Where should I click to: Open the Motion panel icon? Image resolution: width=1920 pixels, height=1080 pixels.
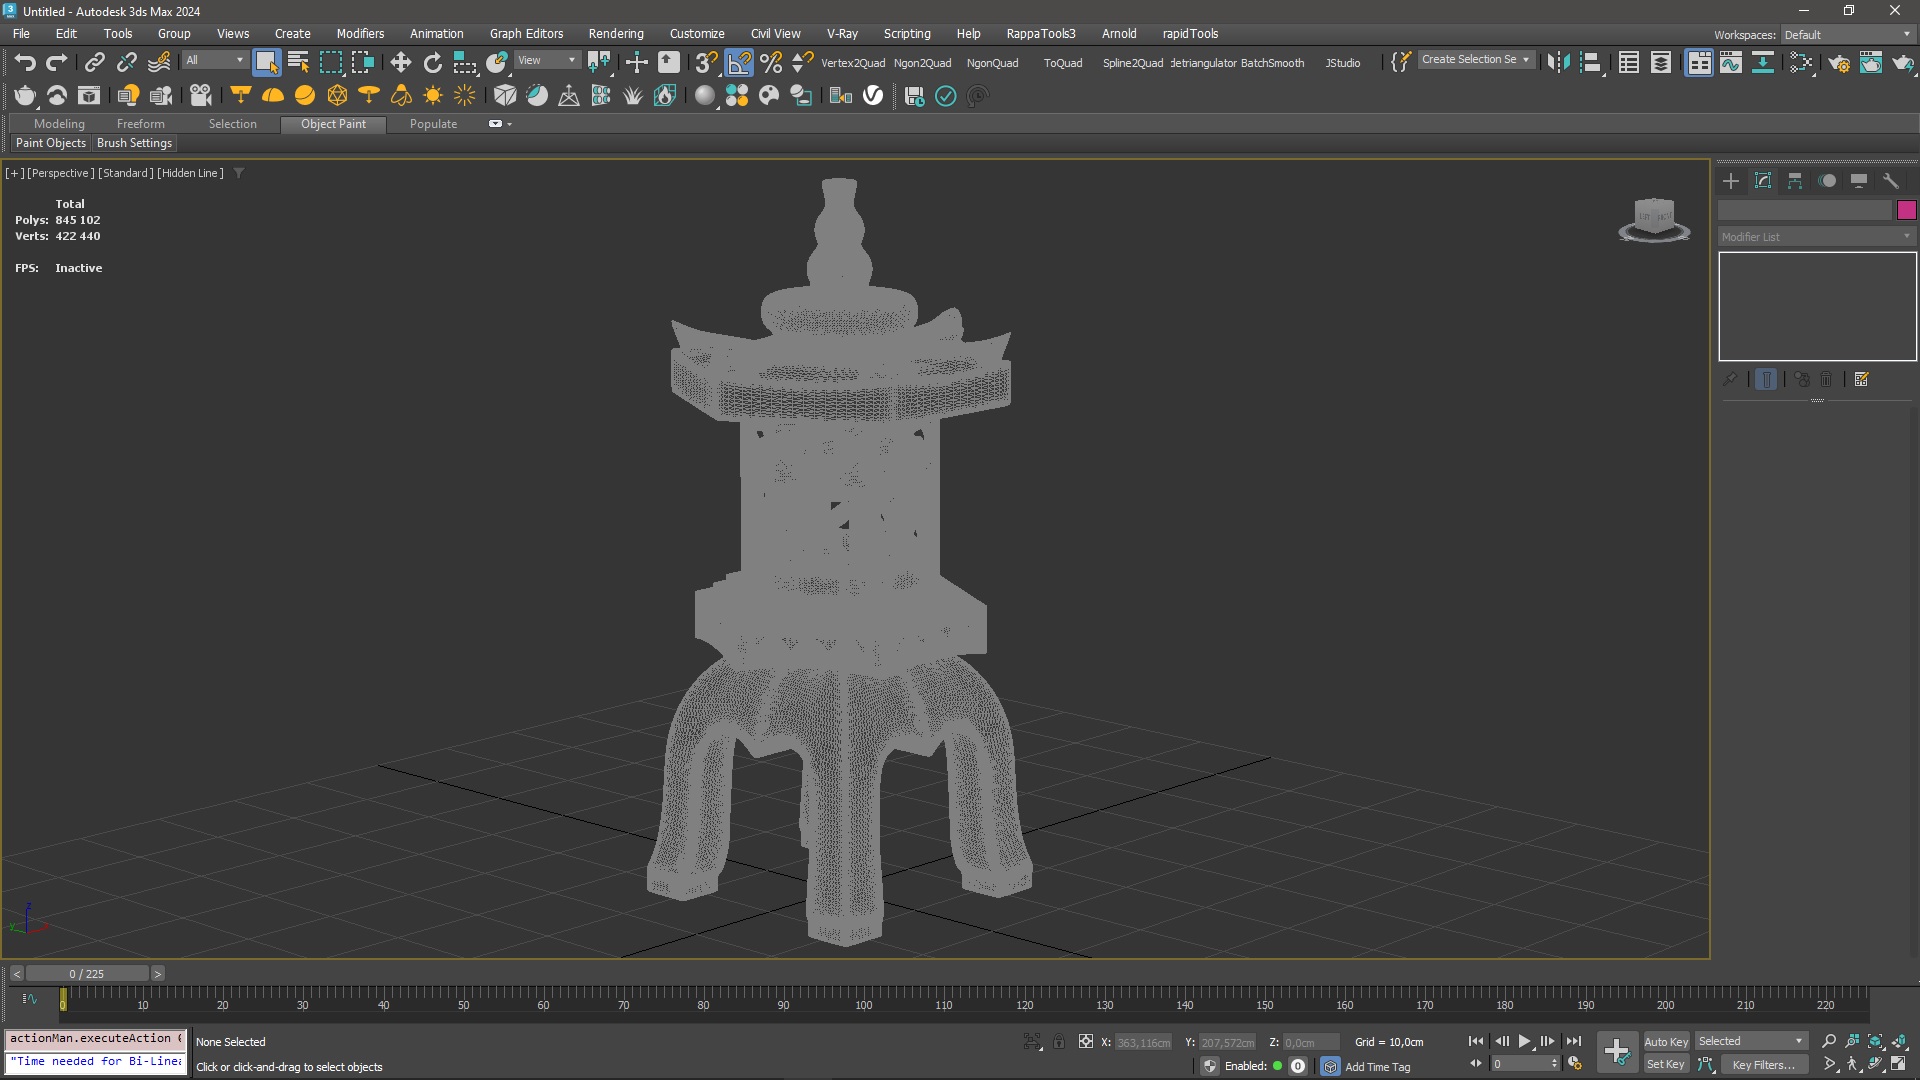coord(1827,181)
